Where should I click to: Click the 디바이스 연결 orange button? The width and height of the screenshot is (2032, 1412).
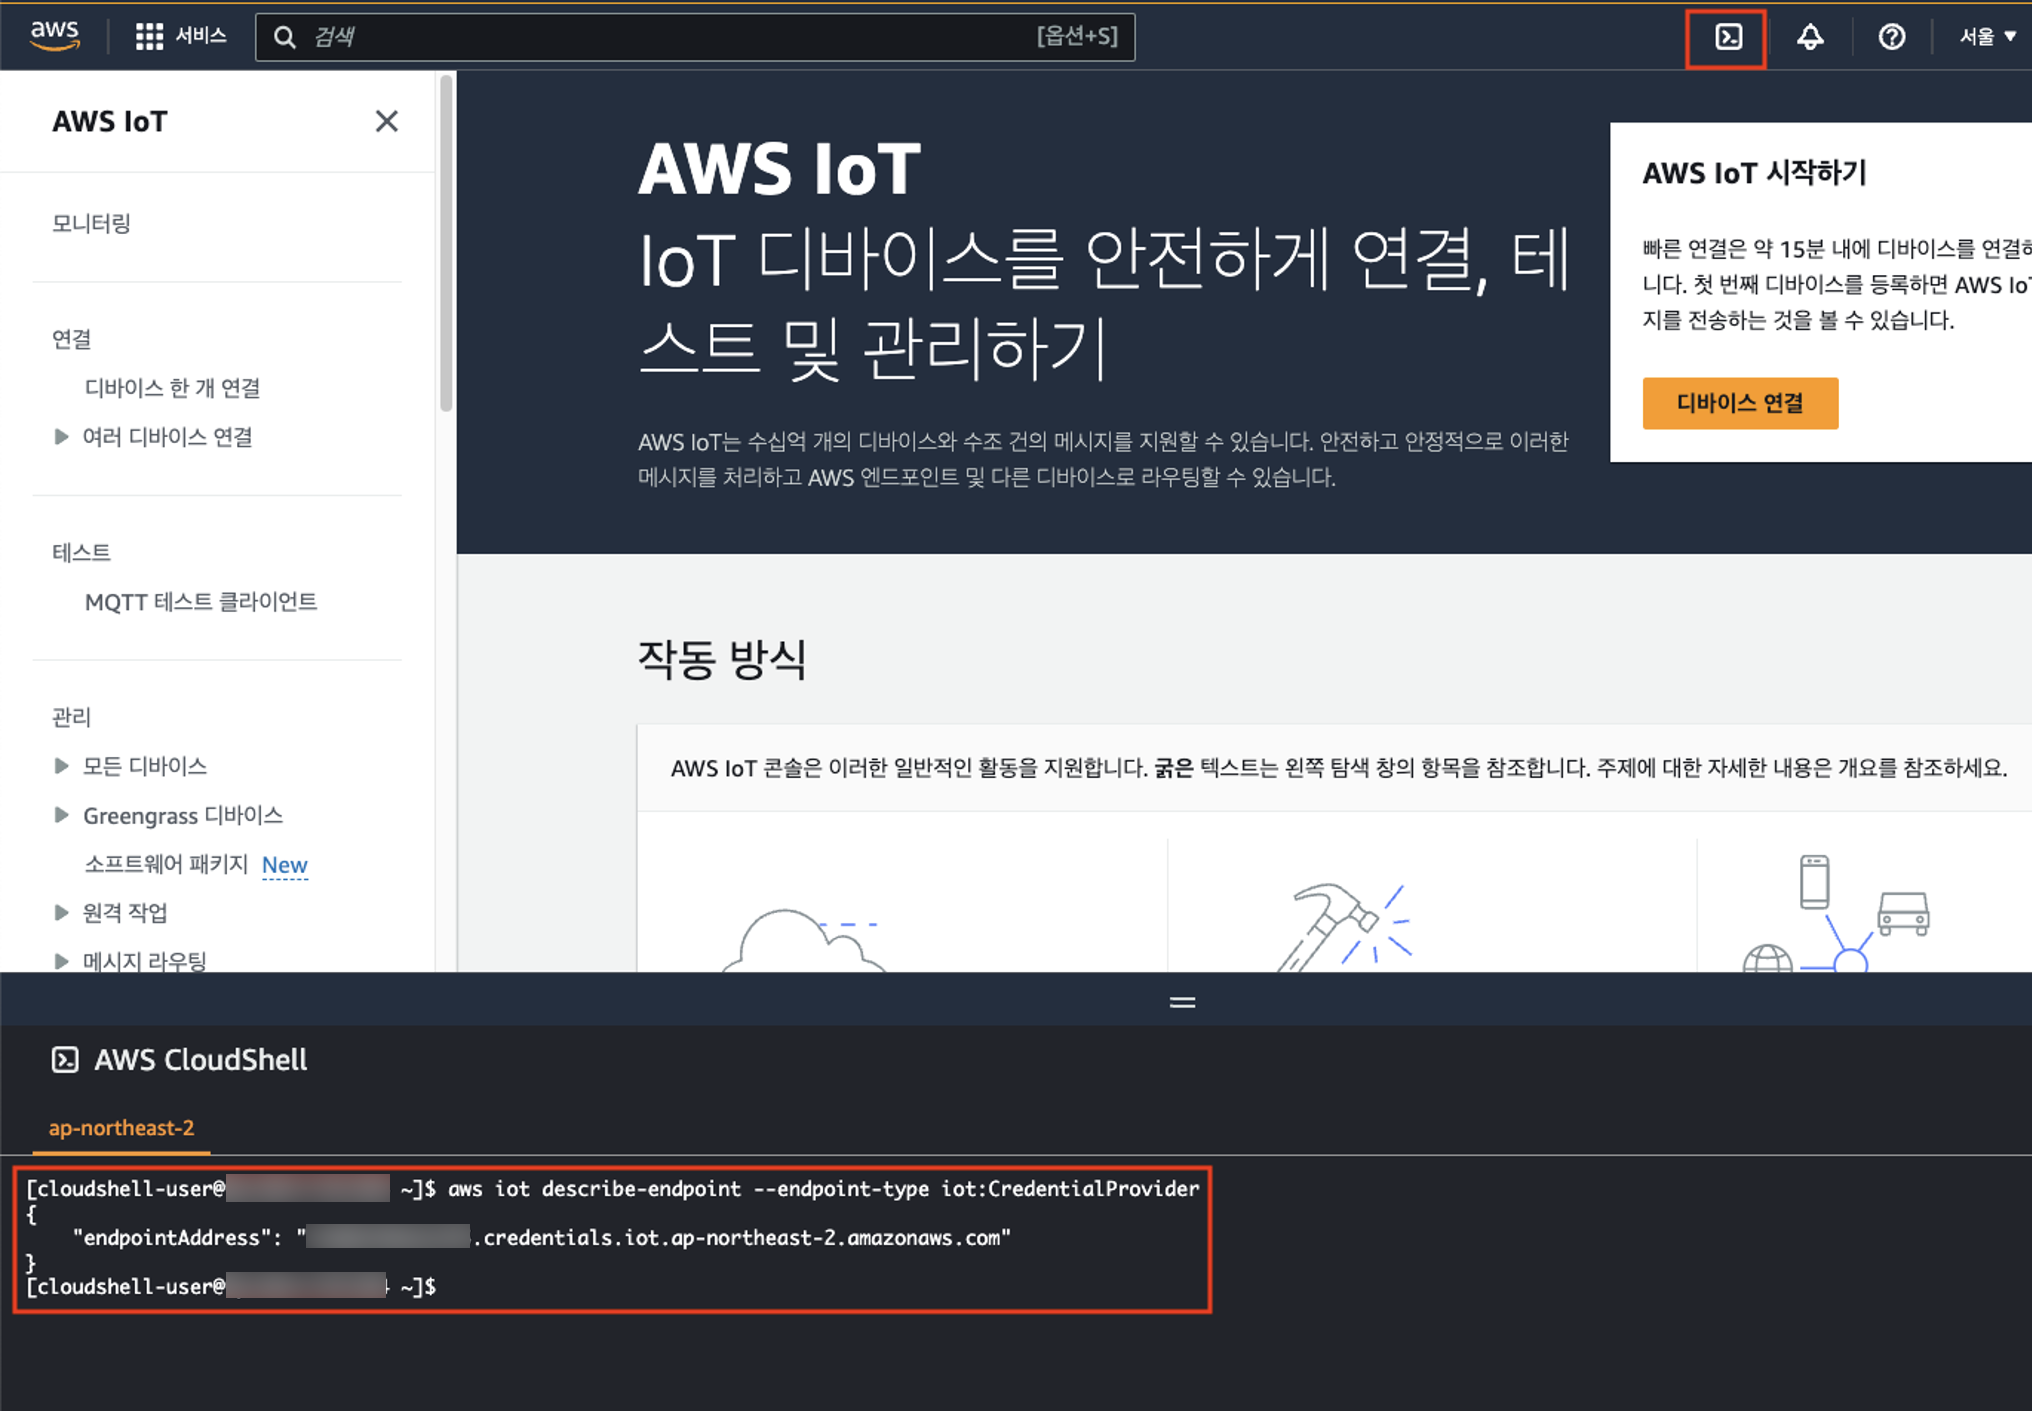1739,403
